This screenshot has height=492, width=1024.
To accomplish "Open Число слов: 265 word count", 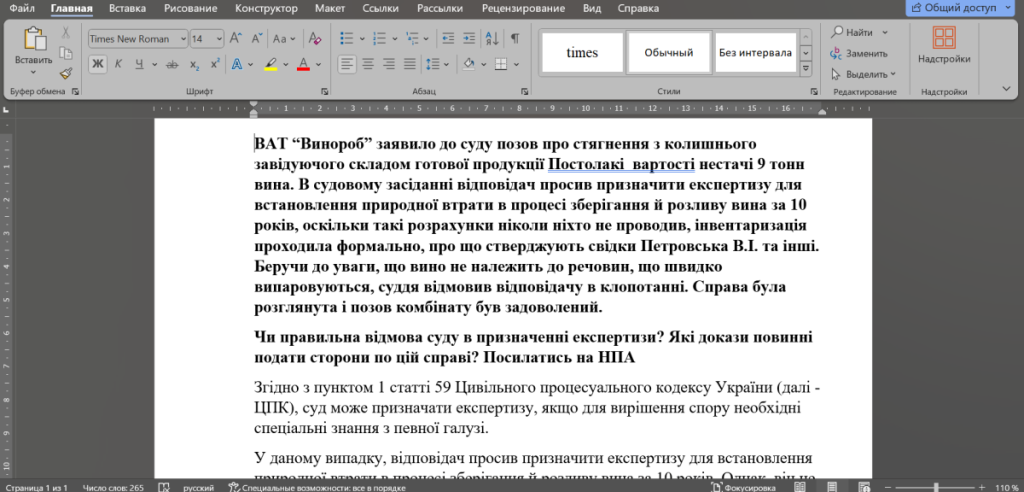I will (x=114, y=487).
